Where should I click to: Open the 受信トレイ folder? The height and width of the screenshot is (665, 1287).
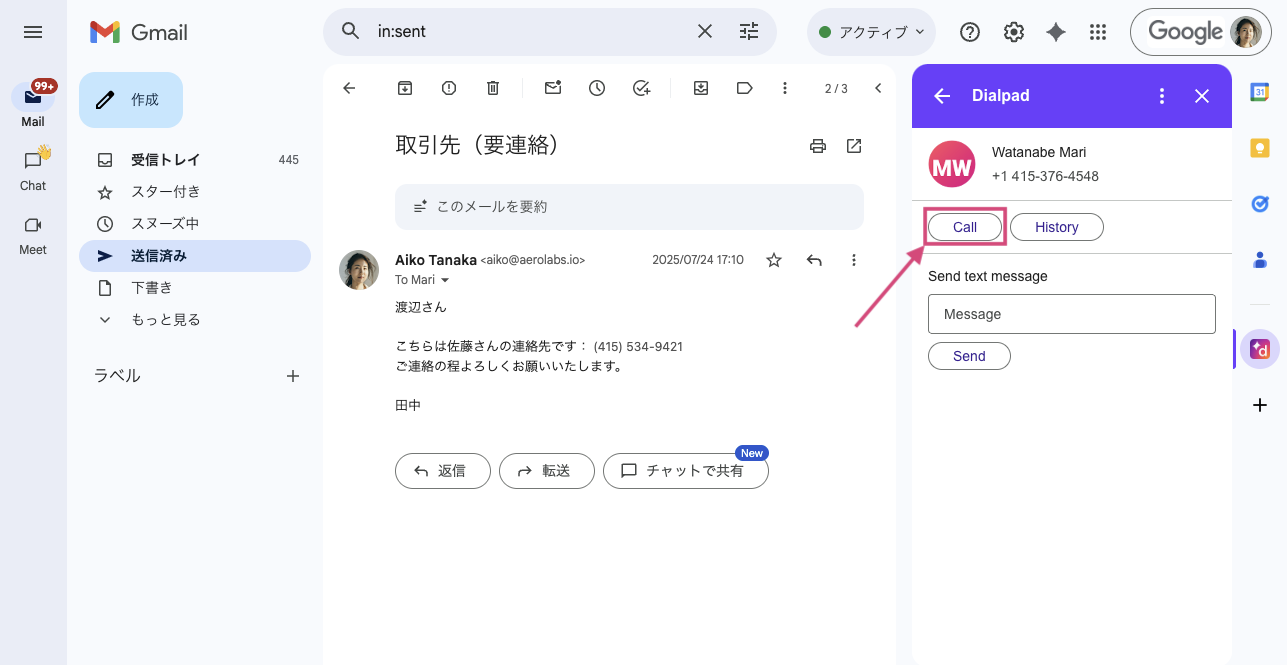pyautogui.click(x=165, y=160)
